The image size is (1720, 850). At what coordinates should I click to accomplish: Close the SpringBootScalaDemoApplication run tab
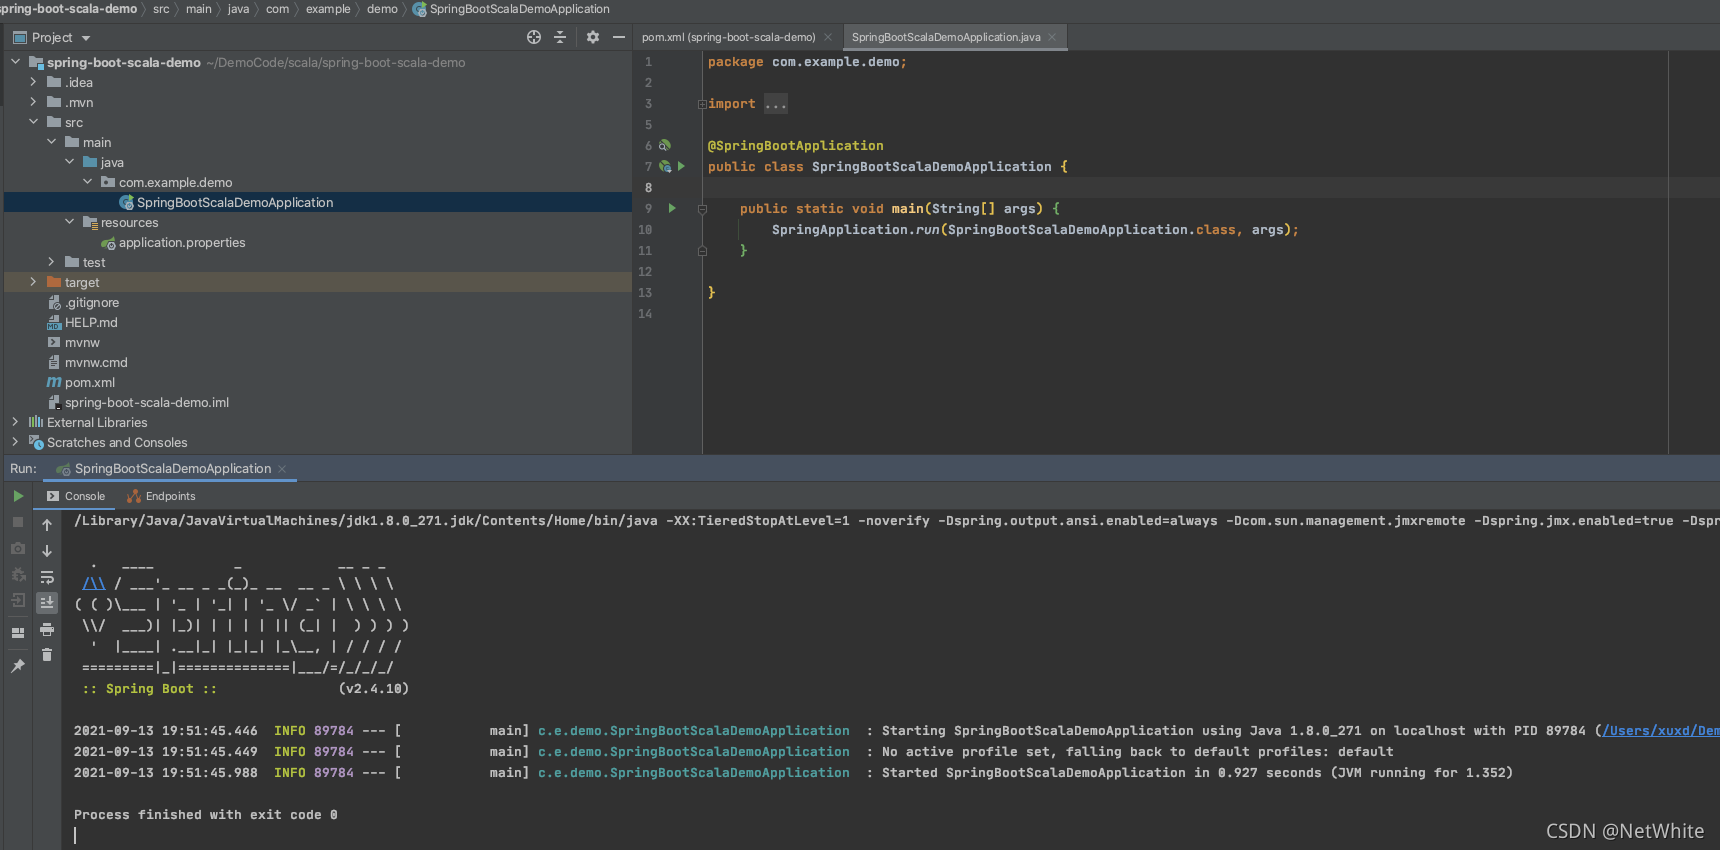tap(282, 469)
